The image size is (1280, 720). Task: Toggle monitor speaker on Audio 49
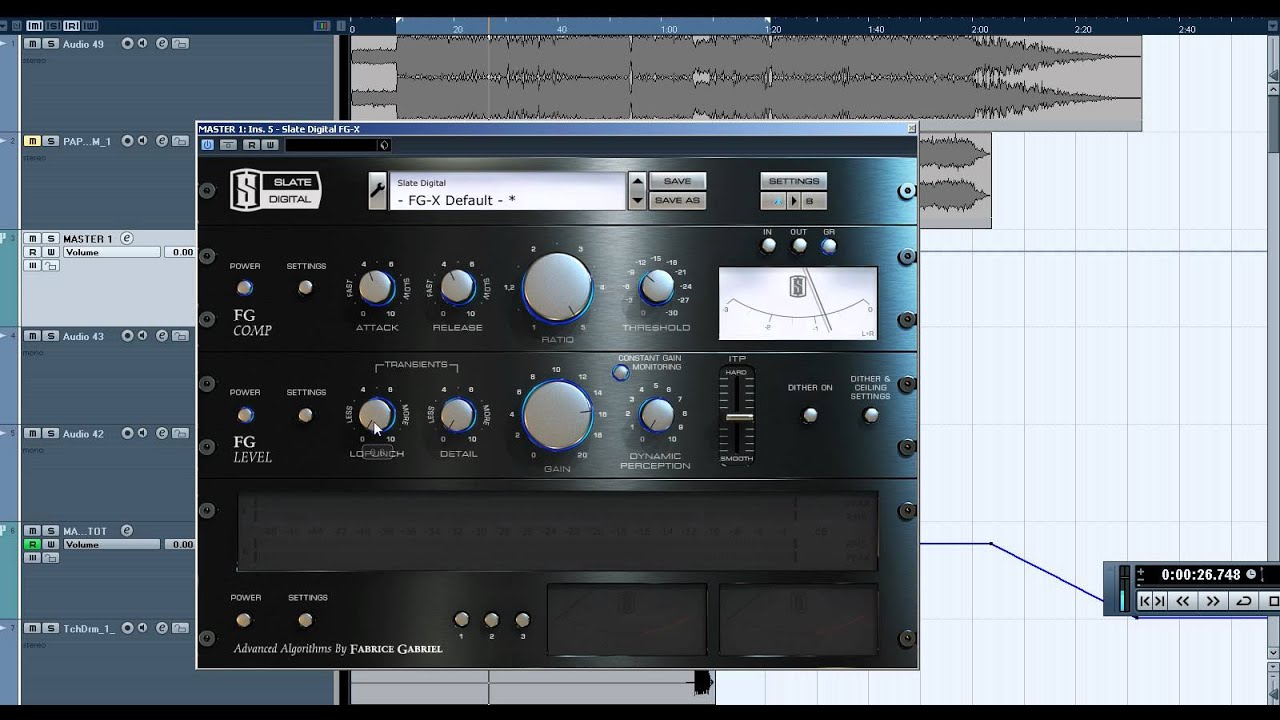point(143,44)
